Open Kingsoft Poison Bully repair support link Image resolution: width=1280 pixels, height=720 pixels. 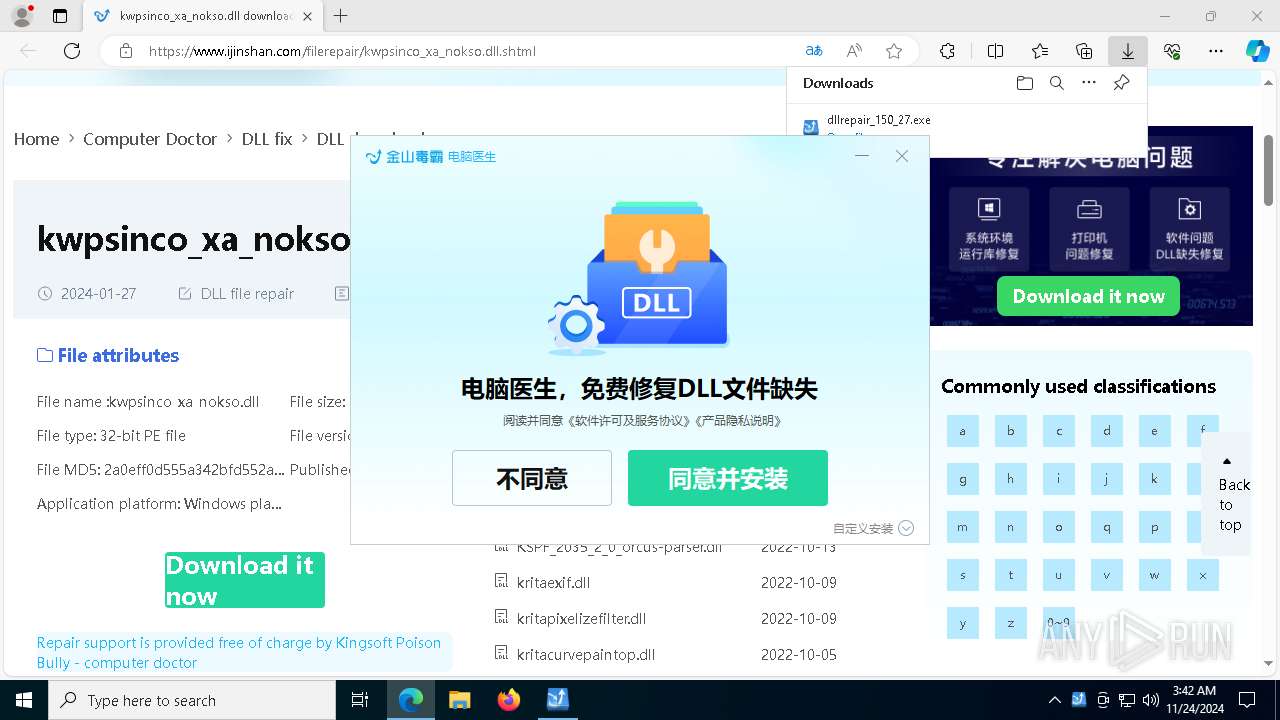point(239,652)
